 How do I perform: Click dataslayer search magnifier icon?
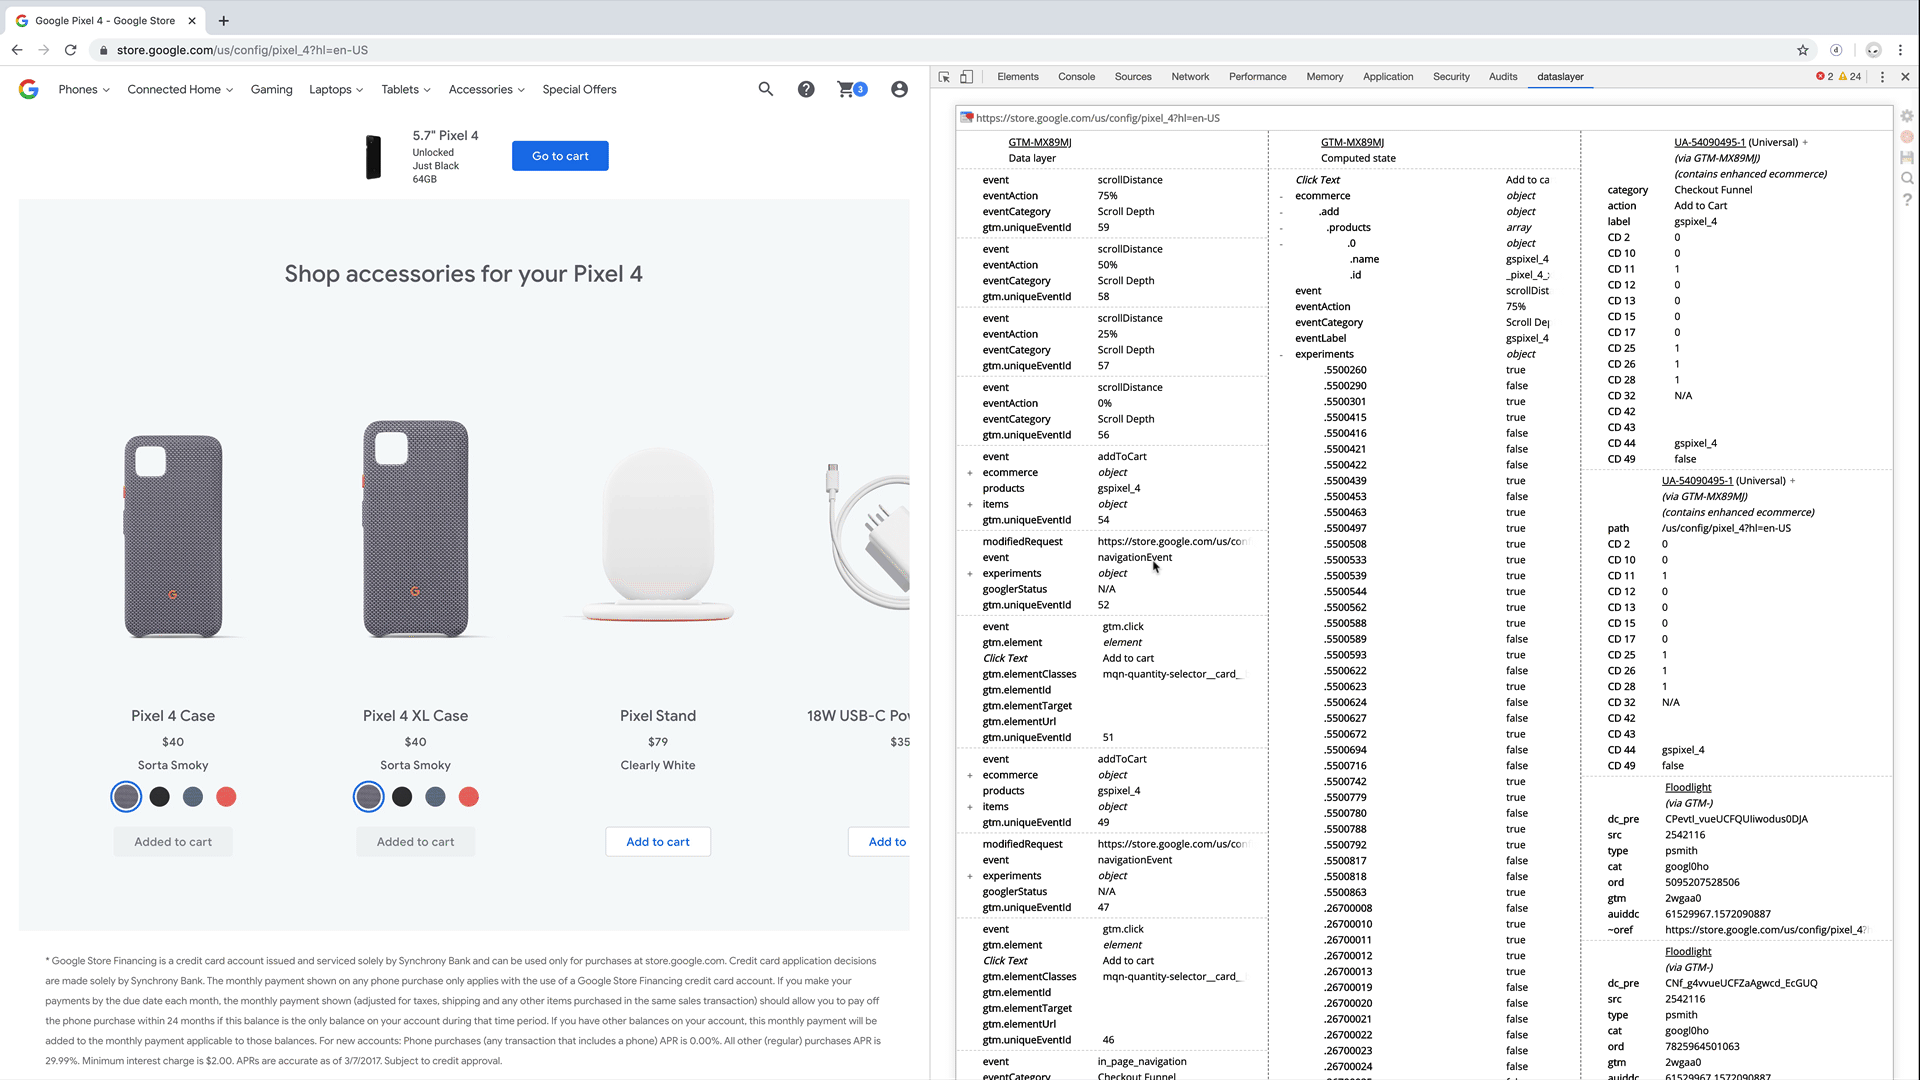(1907, 179)
